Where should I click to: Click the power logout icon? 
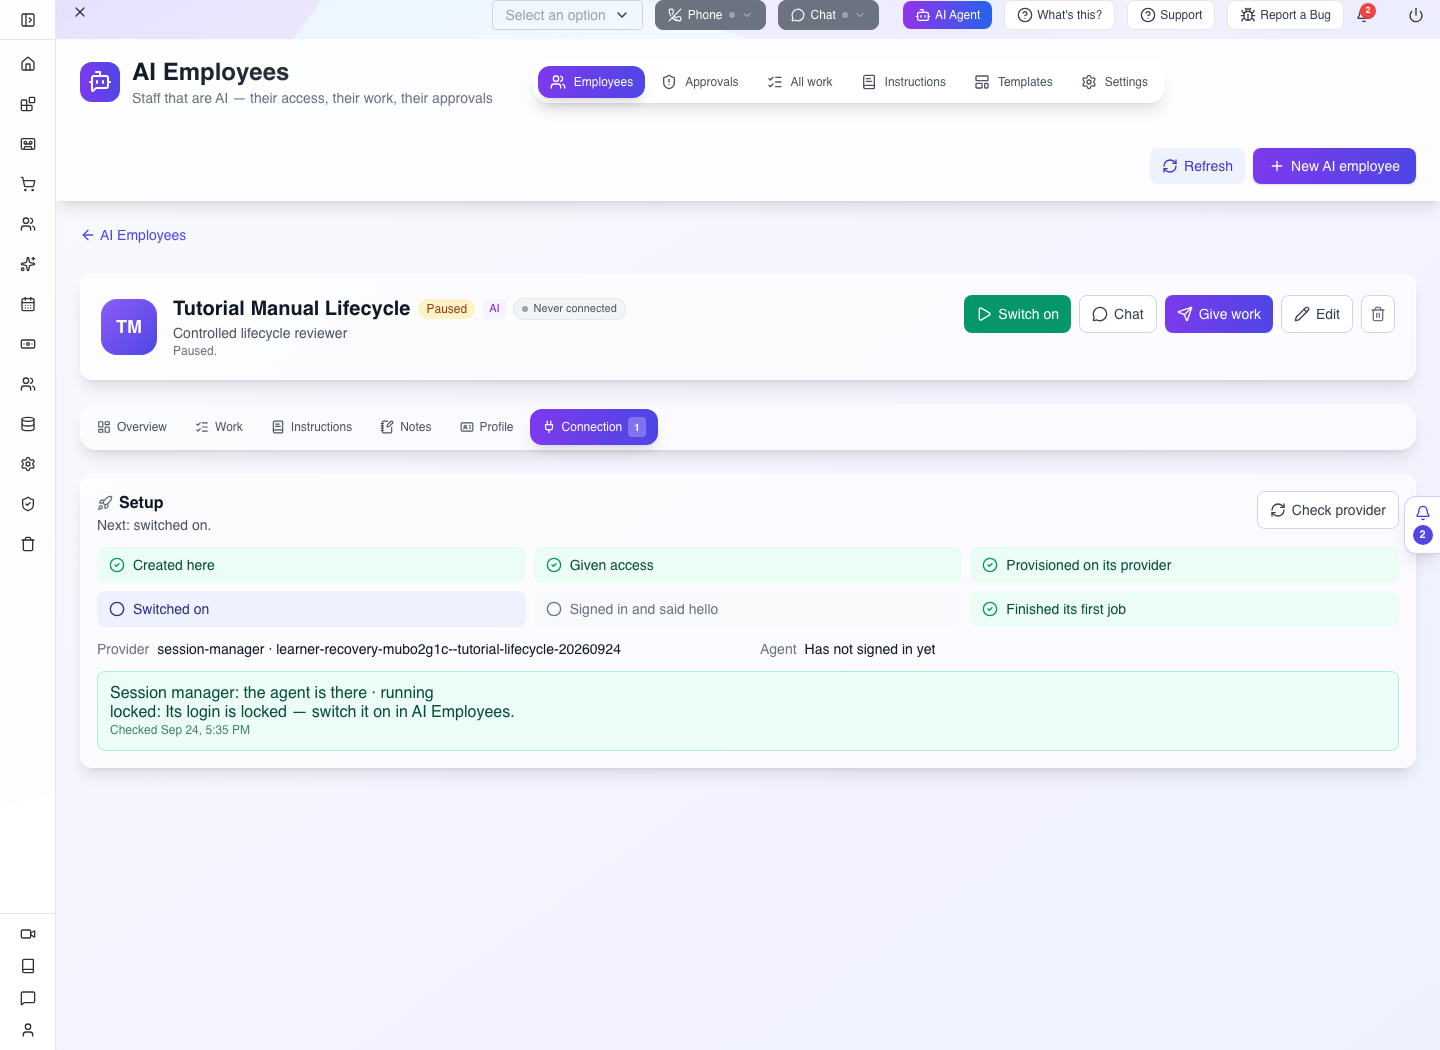(1416, 15)
